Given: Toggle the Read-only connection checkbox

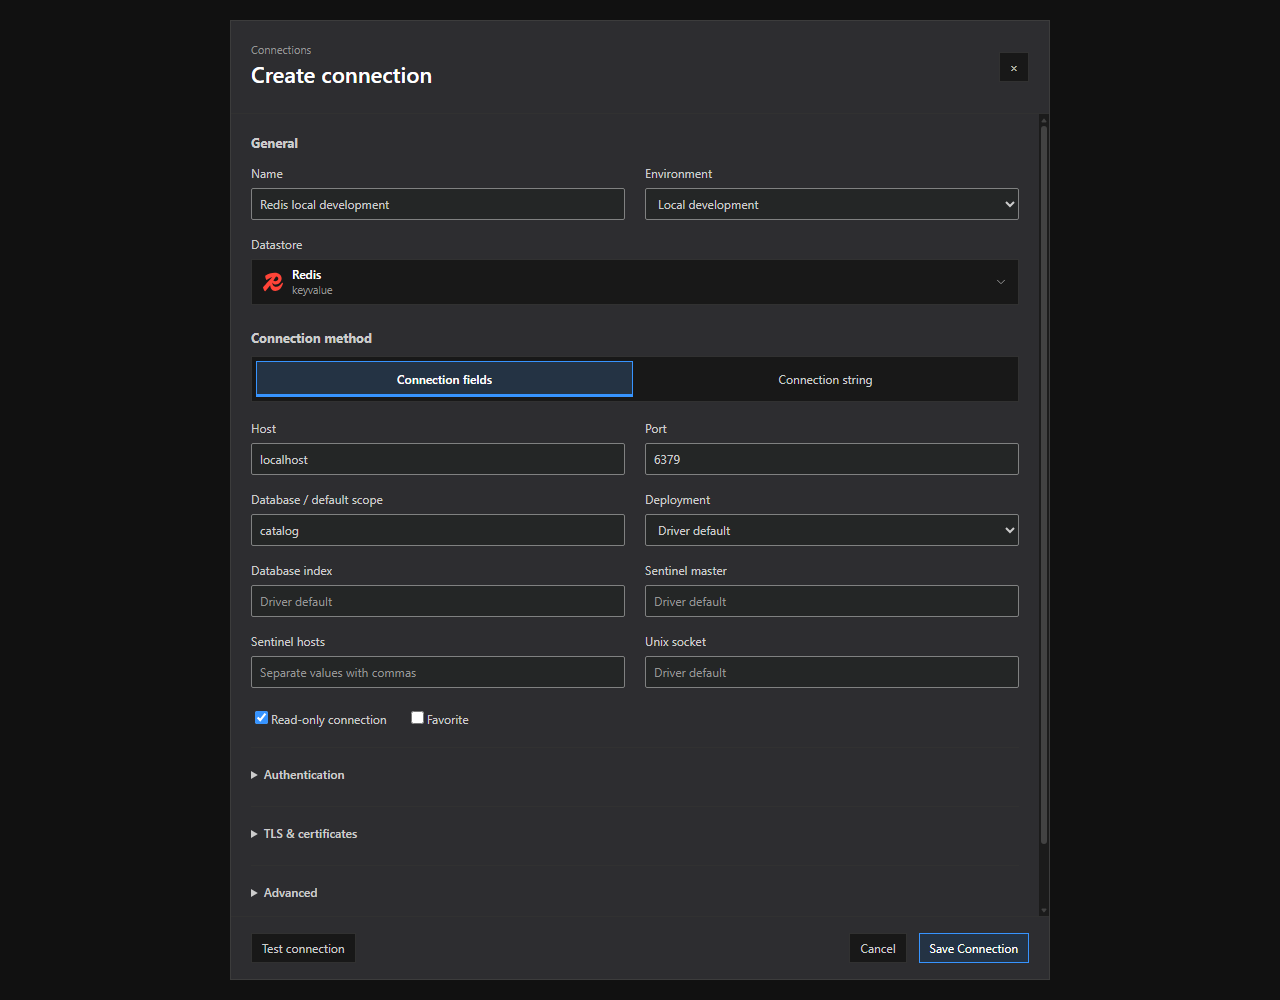Looking at the screenshot, I should point(262,718).
